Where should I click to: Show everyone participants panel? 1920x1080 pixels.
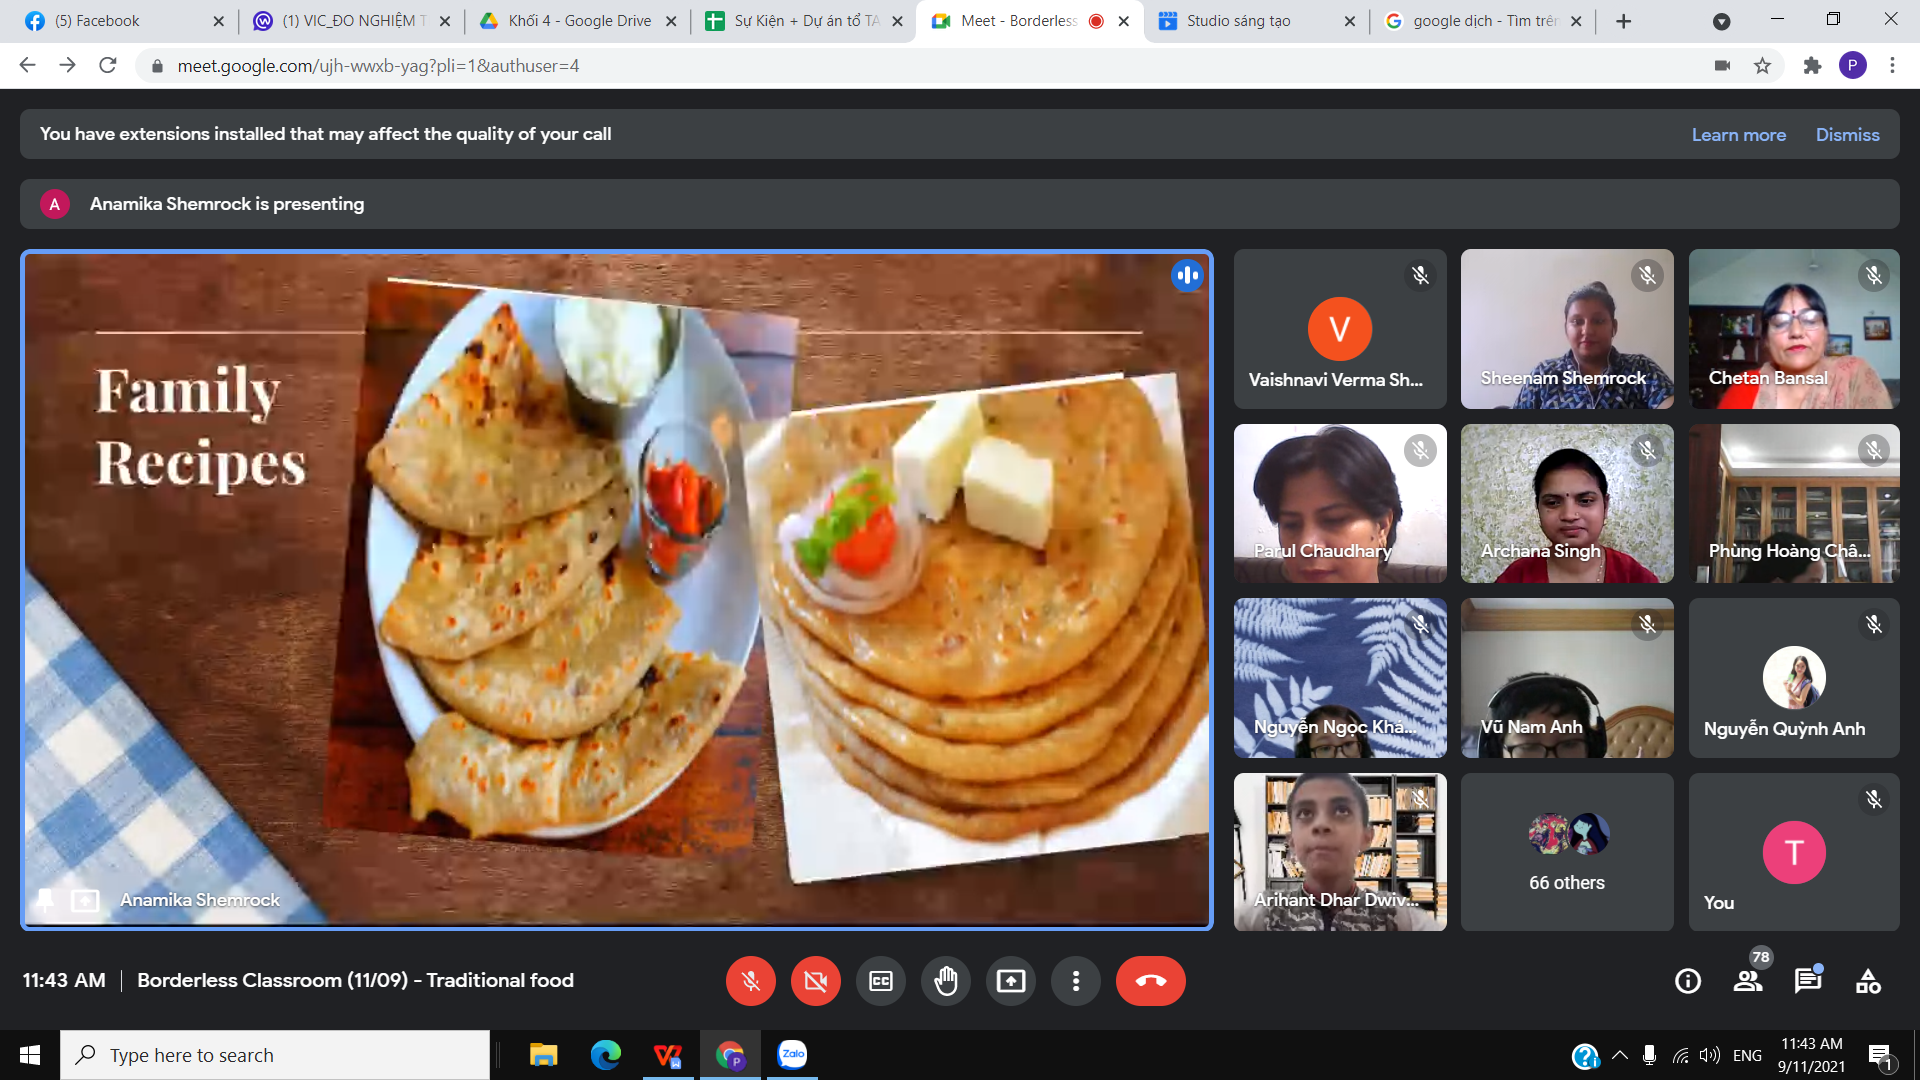1748,981
